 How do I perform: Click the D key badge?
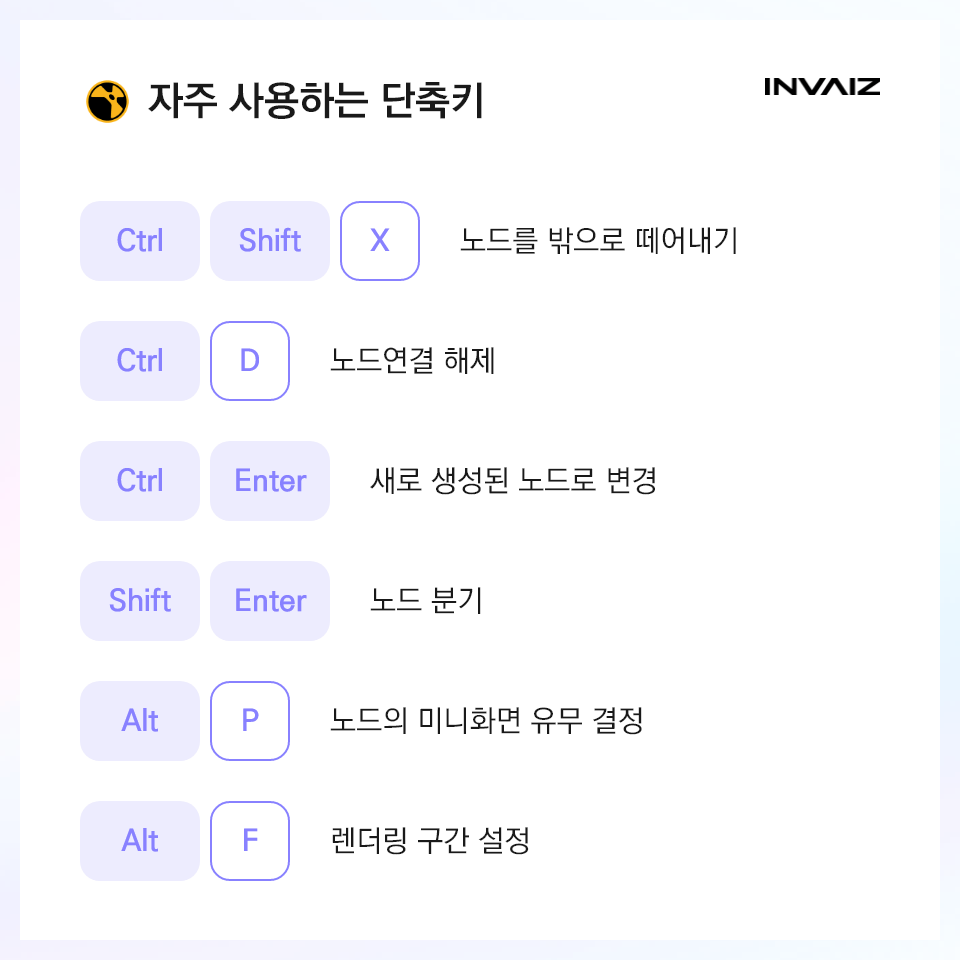[250, 361]
